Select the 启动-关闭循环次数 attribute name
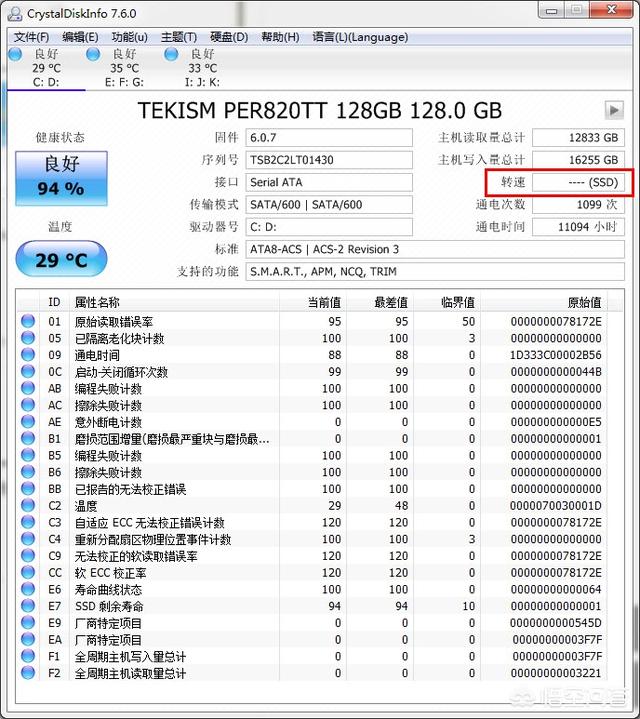This screenshot has height=719, width=640. pyautogui.click(x=121, y=372)
